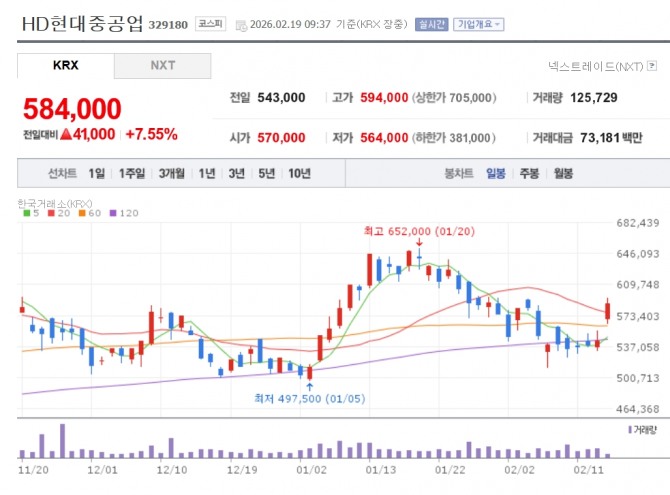The height and width of the screenshot is (495, 670).
Task: Select the 5년 line chart period
Action: 266,173
